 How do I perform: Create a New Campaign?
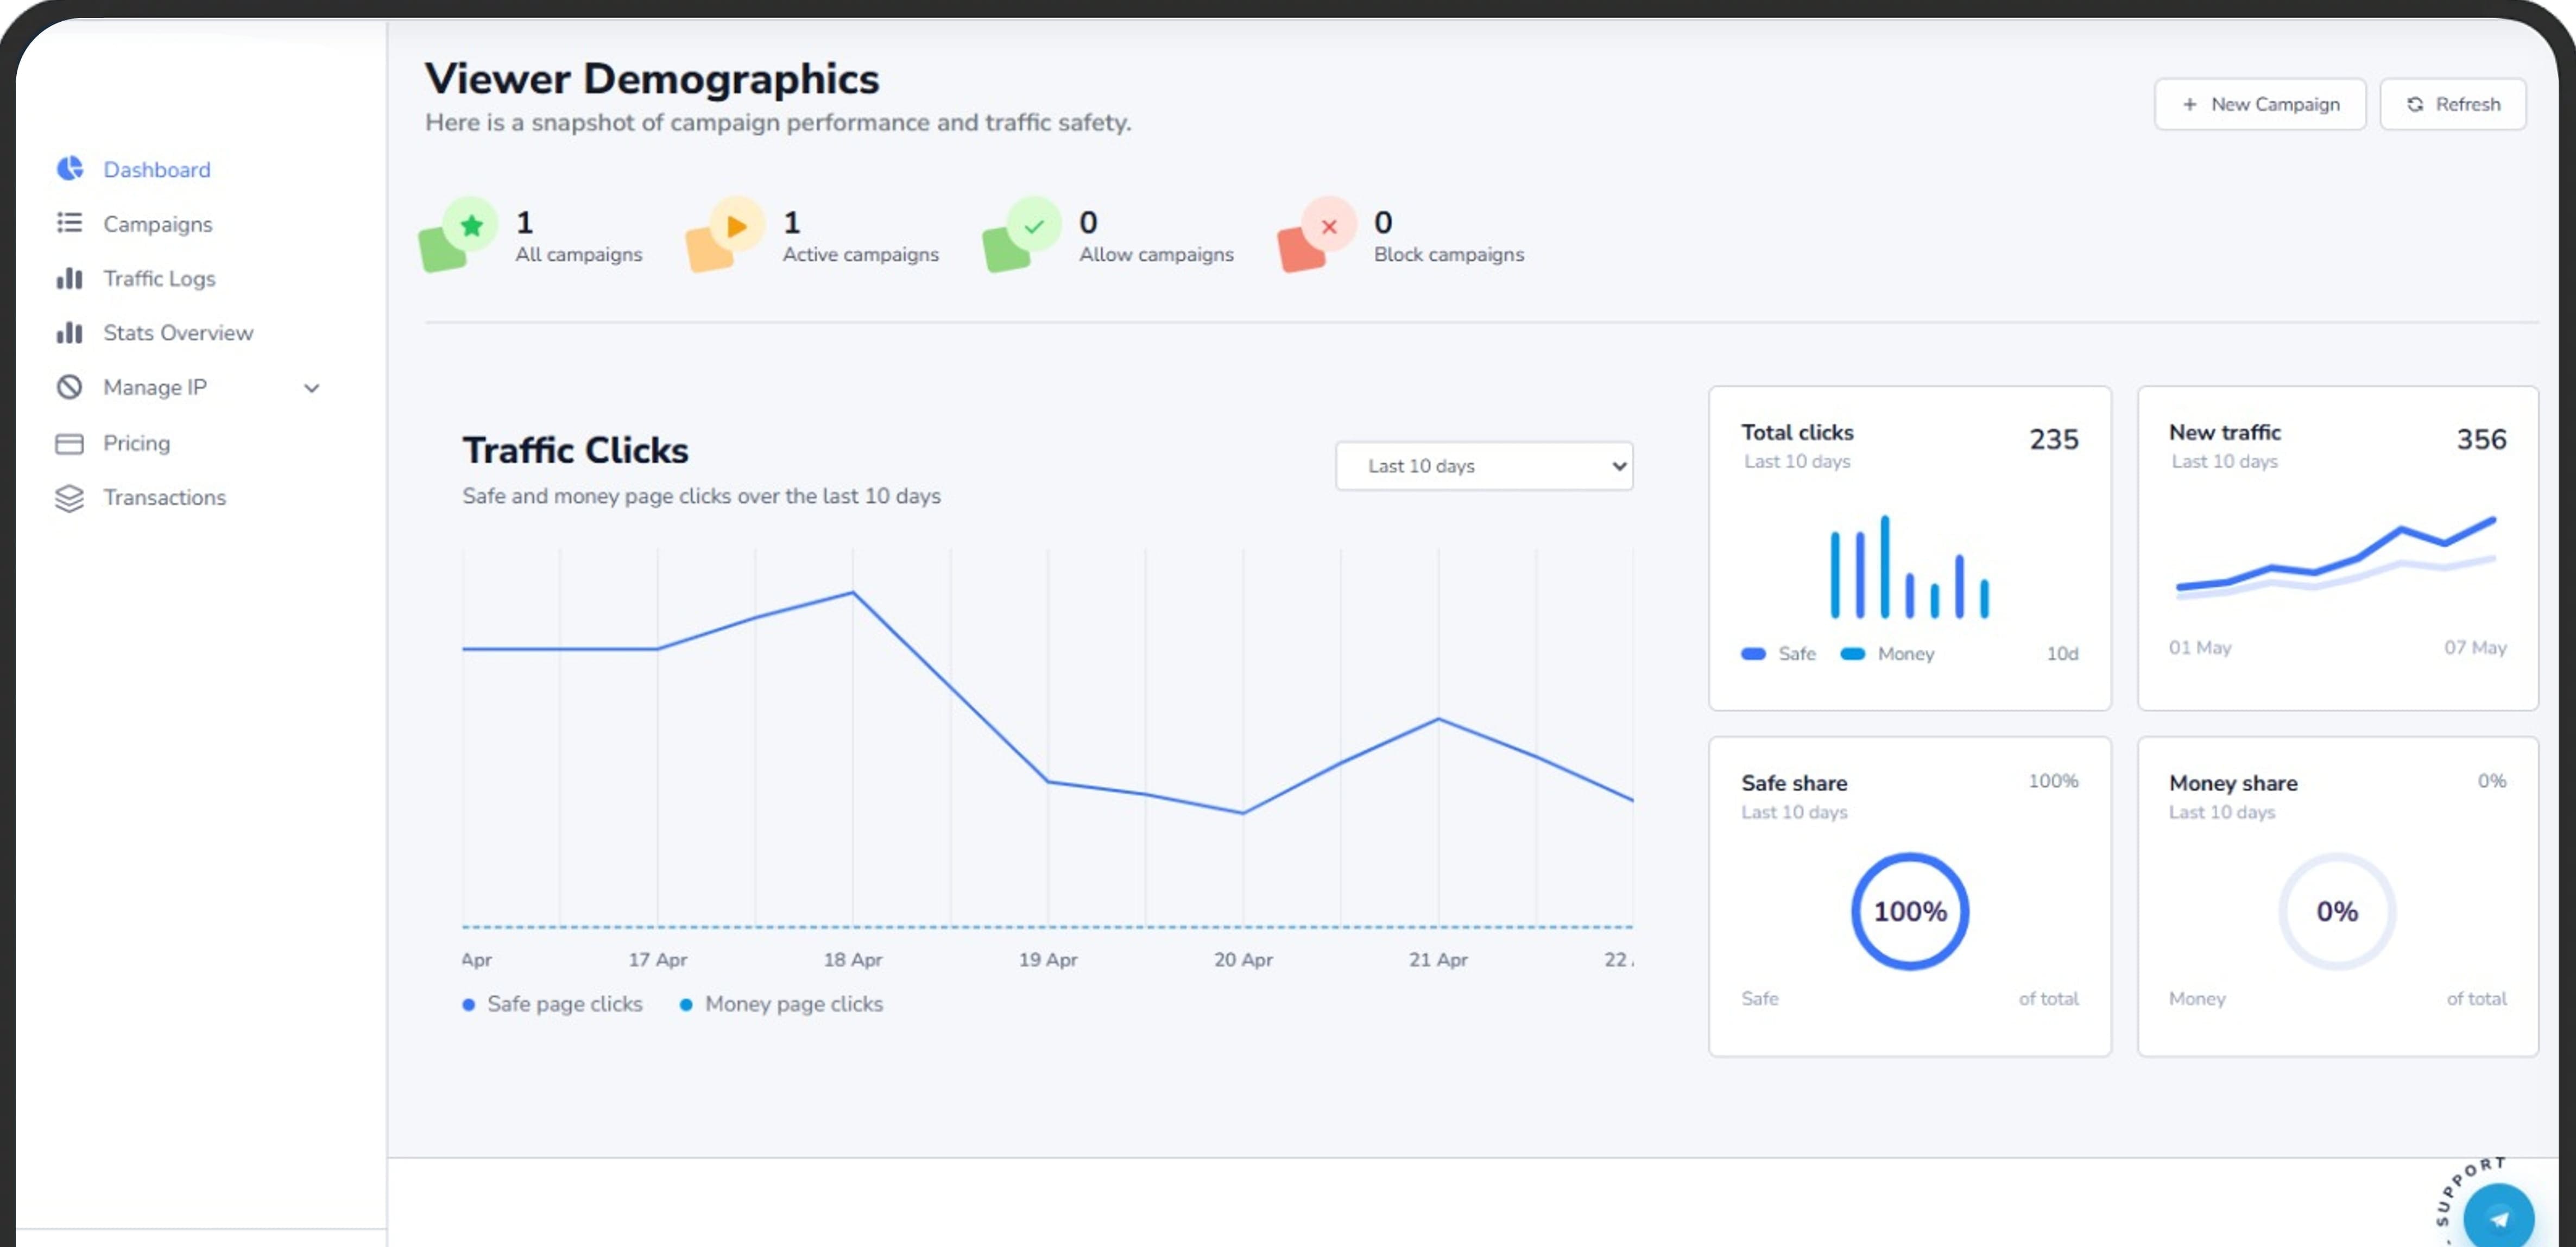2260,104
